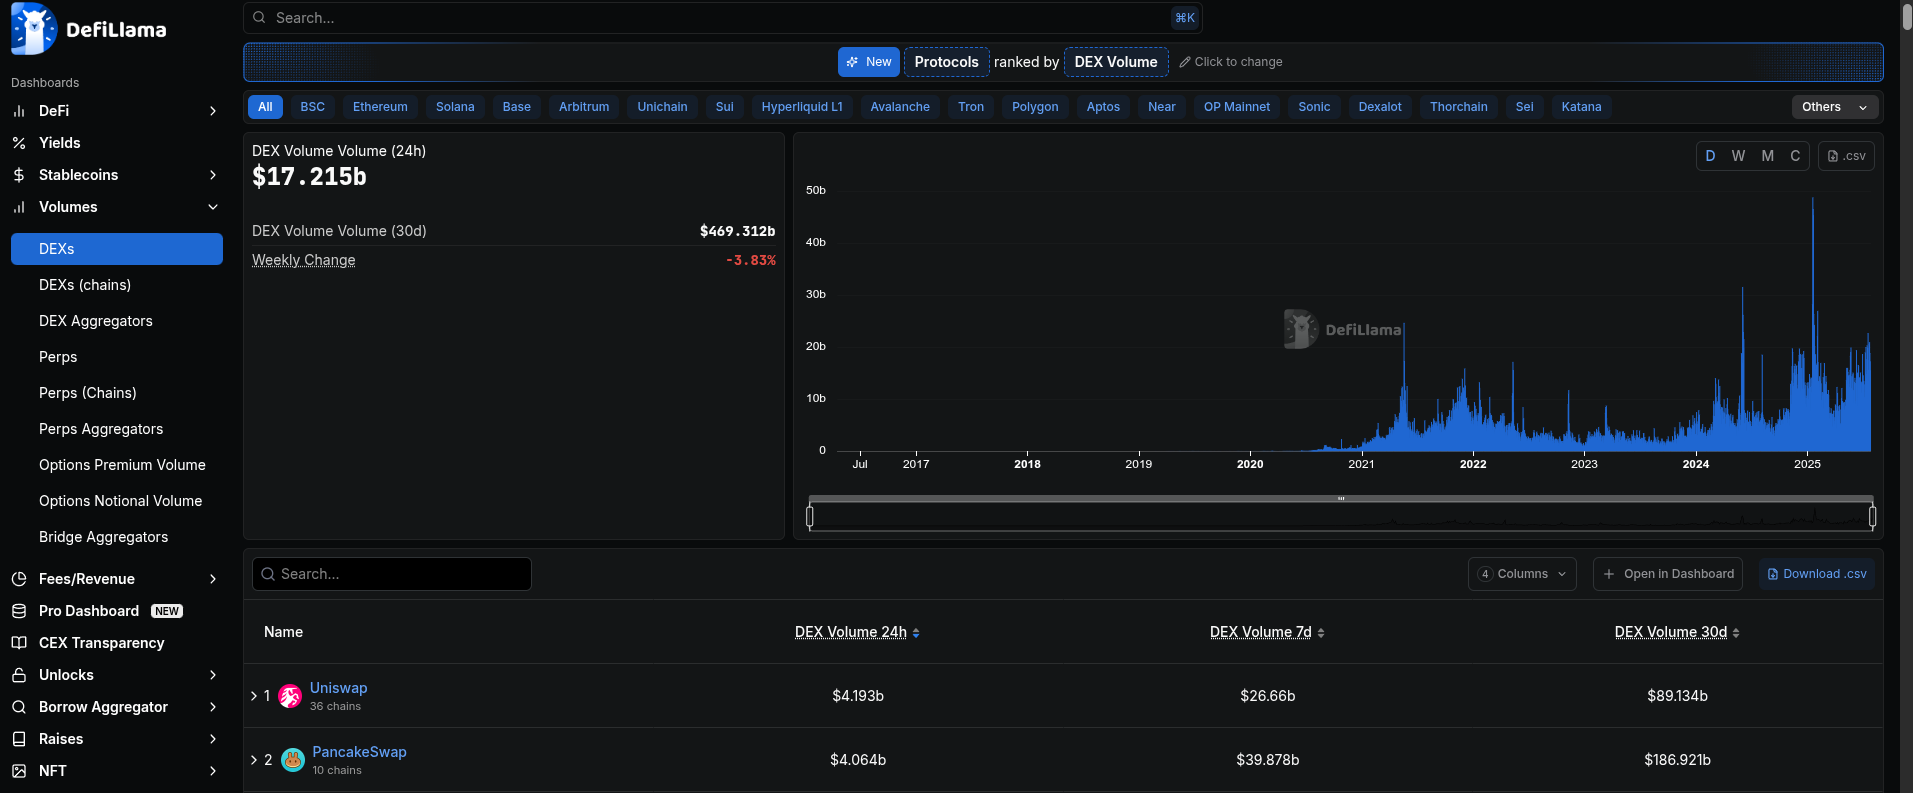Open the Columns dropdown
Screen dimensions: 1913x793
(x=1522, y=574)
